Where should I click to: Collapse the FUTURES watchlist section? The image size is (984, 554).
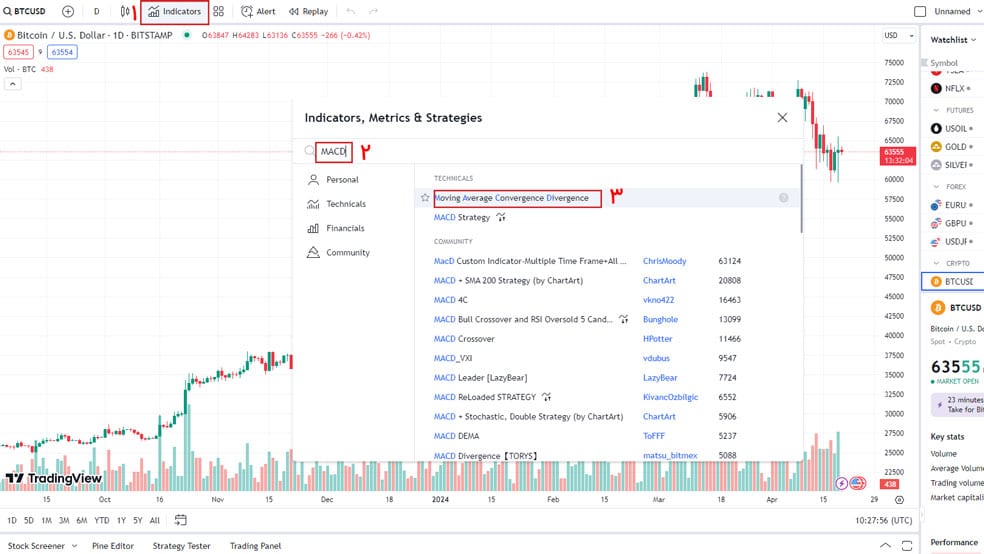[x=936, y=110]
